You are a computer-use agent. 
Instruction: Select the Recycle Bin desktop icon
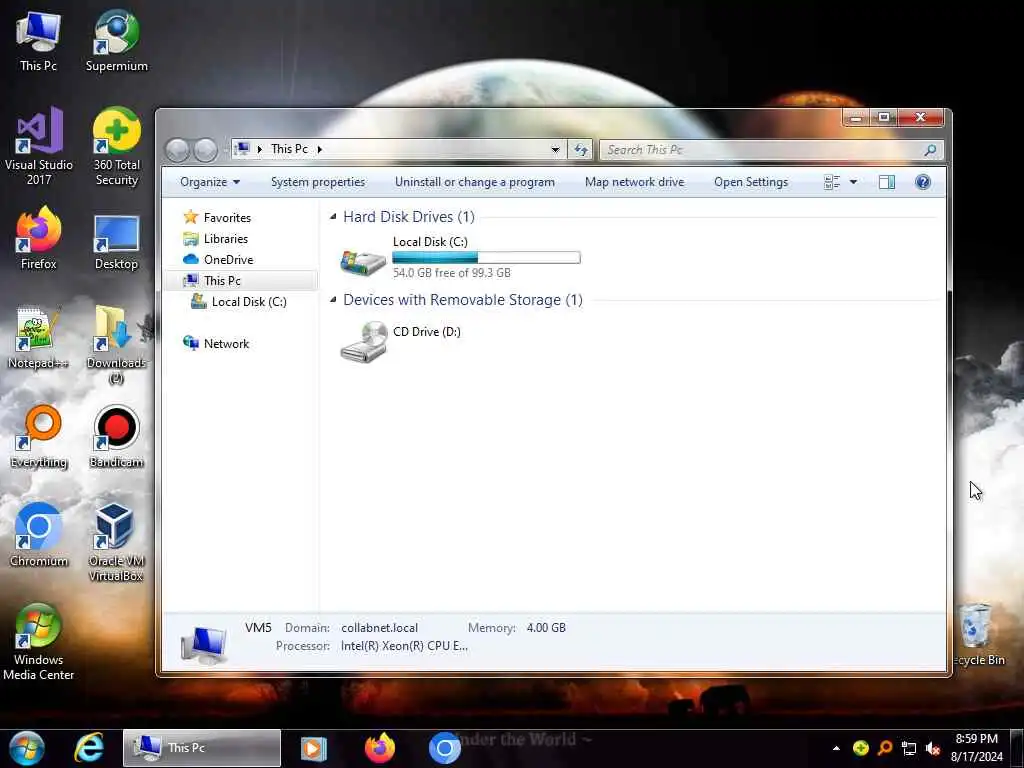tap(978, 635)
